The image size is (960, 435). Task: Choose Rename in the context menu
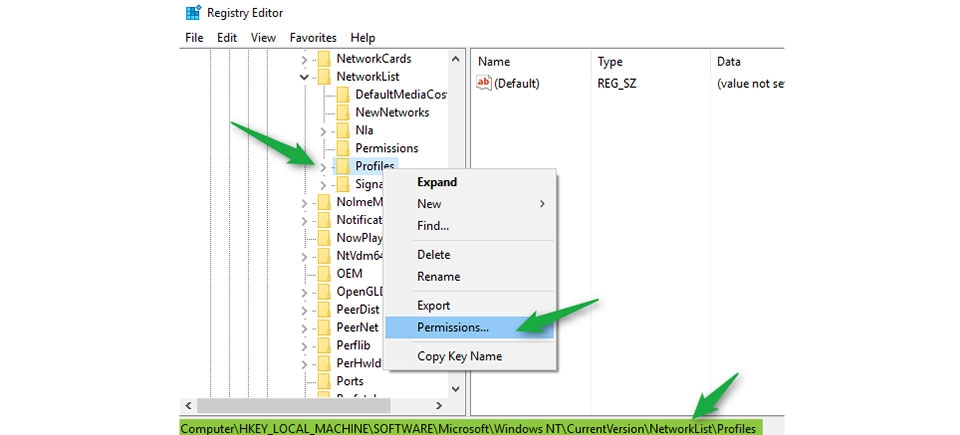pyautogui.click(x=470, y=277)
